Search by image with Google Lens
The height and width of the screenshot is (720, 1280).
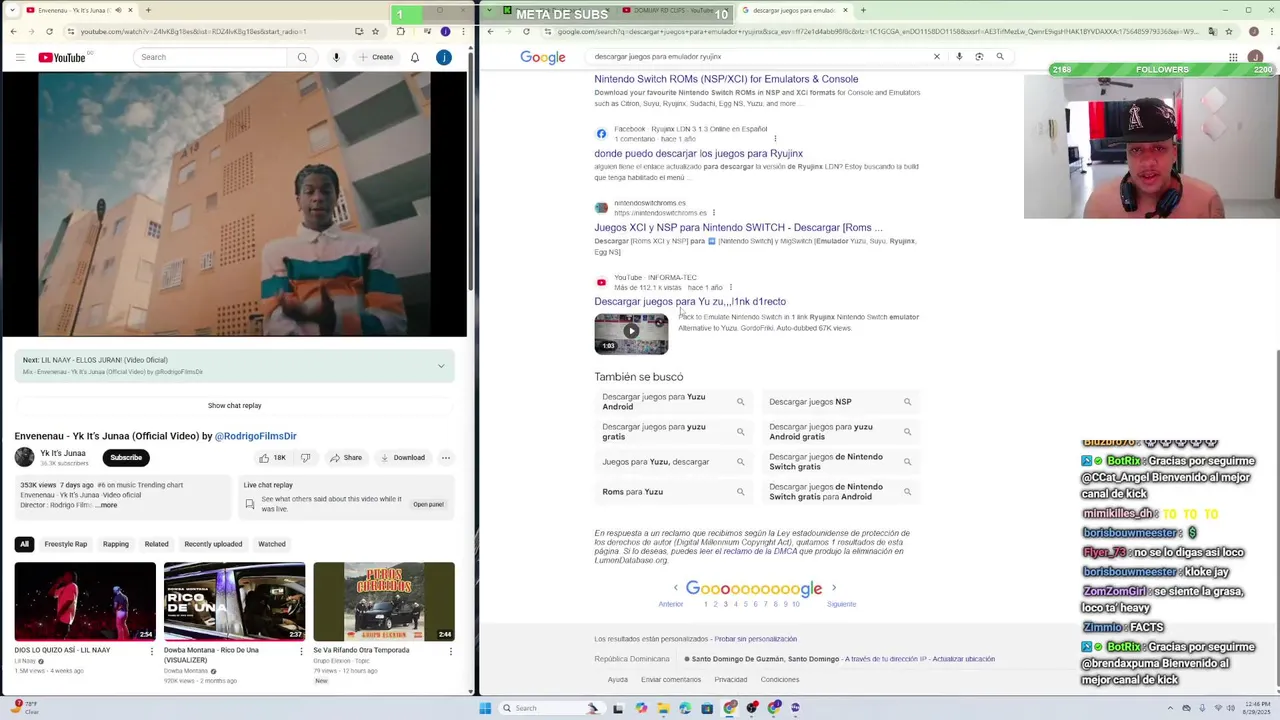coord(979,57)
